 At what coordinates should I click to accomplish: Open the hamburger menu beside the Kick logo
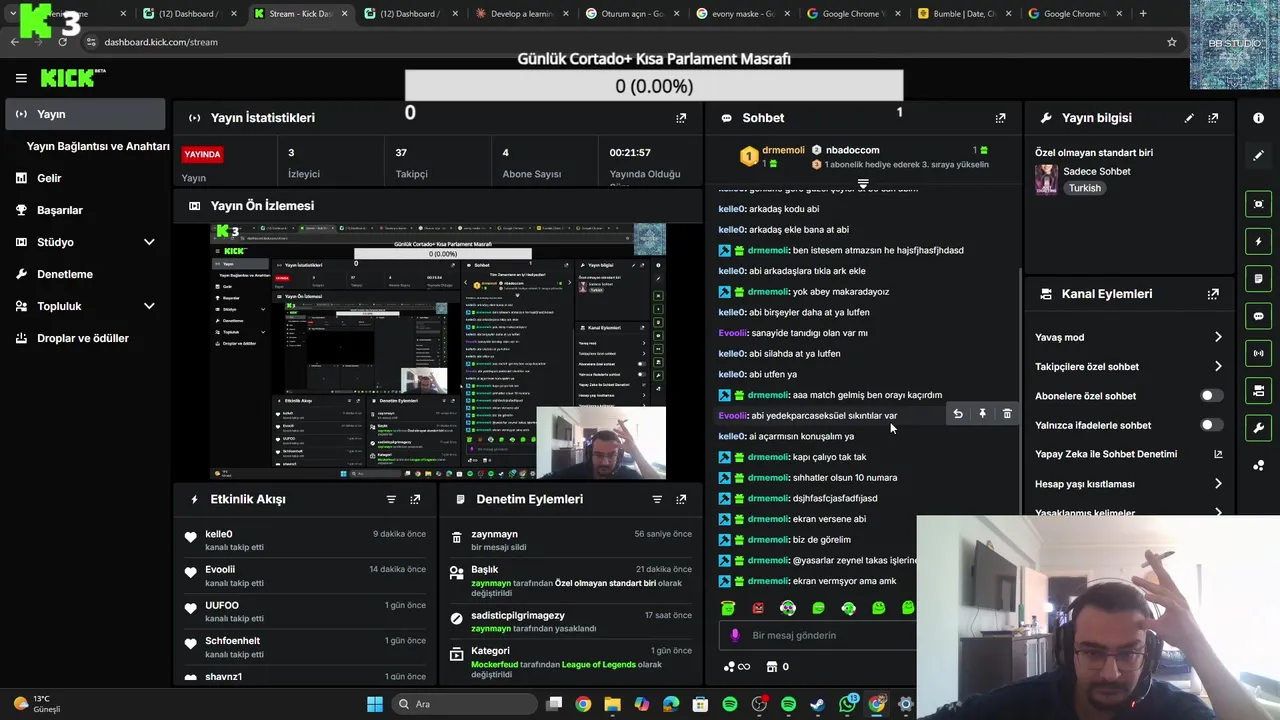coord(21,78)
